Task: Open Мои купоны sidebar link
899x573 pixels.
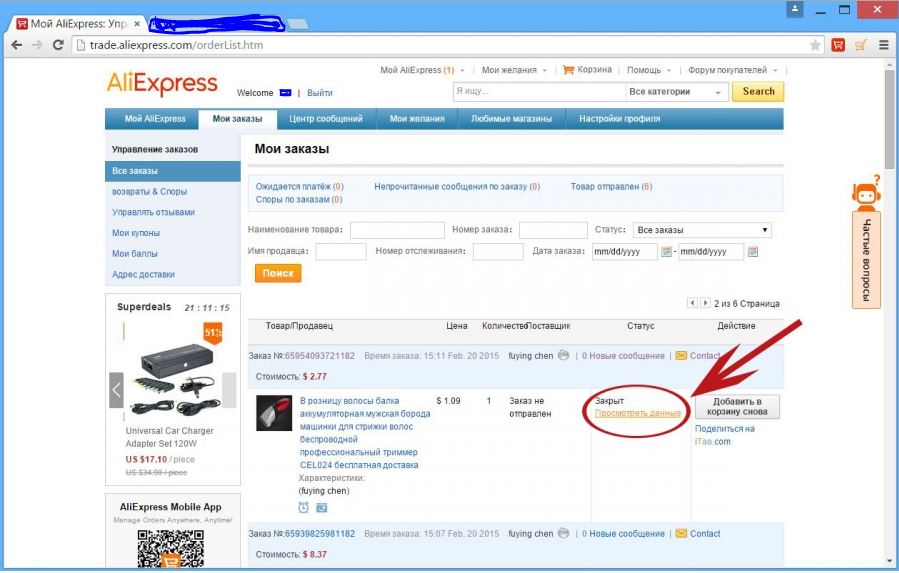Action: (x=136, y=233)
